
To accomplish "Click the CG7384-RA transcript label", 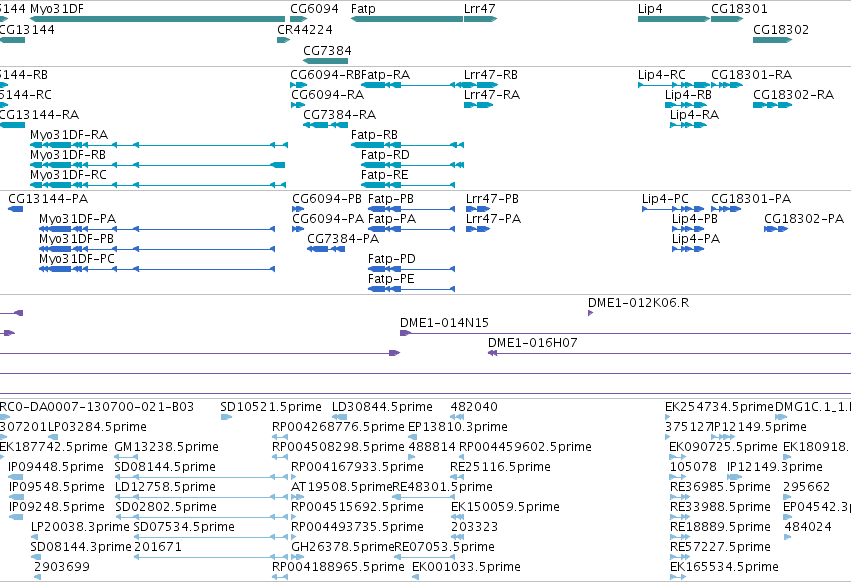I will point(340,115).
